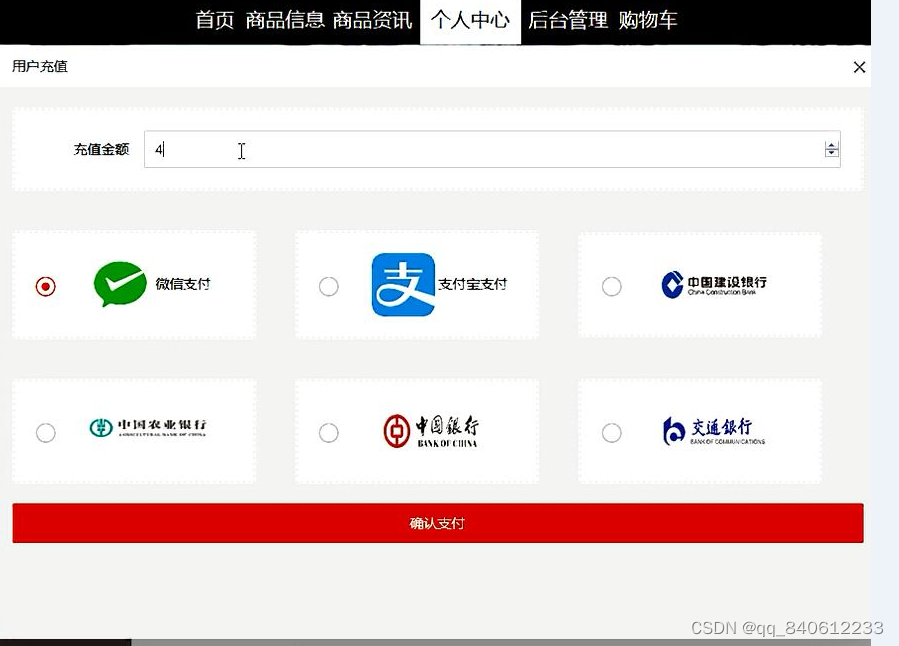The width and height of the screenshot is (899, 646).
Task: Choose China Construction Bank radio option
Action: (x=612, y=286)
